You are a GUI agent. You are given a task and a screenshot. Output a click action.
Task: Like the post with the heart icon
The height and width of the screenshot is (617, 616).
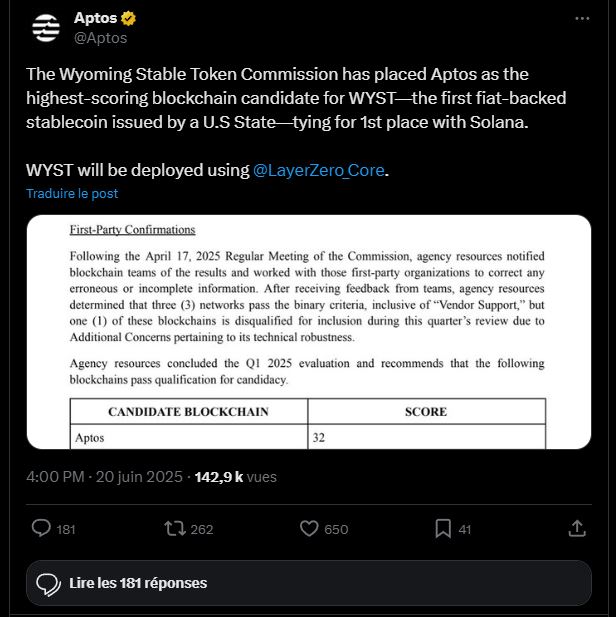[x=310, y=528]
